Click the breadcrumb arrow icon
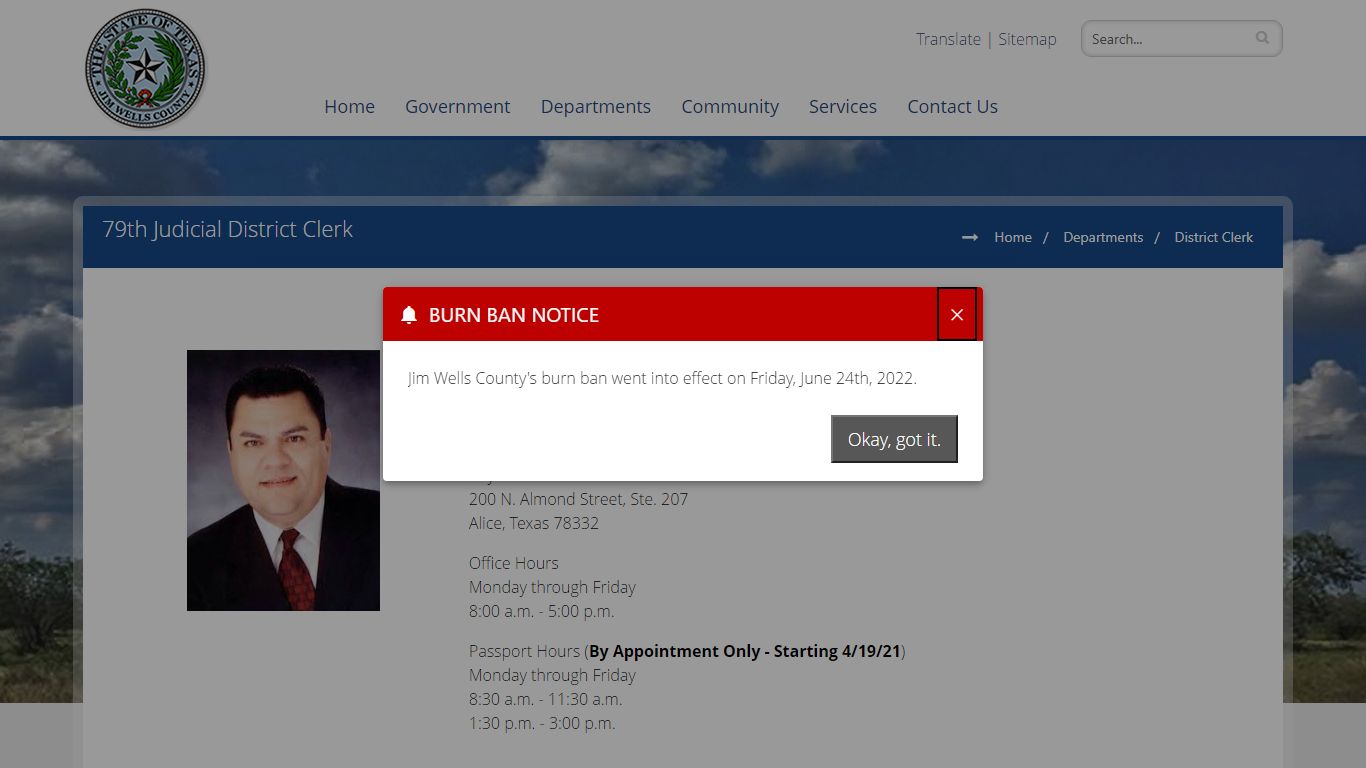Screen dimensions: 1366x768 tap(970, 237)
